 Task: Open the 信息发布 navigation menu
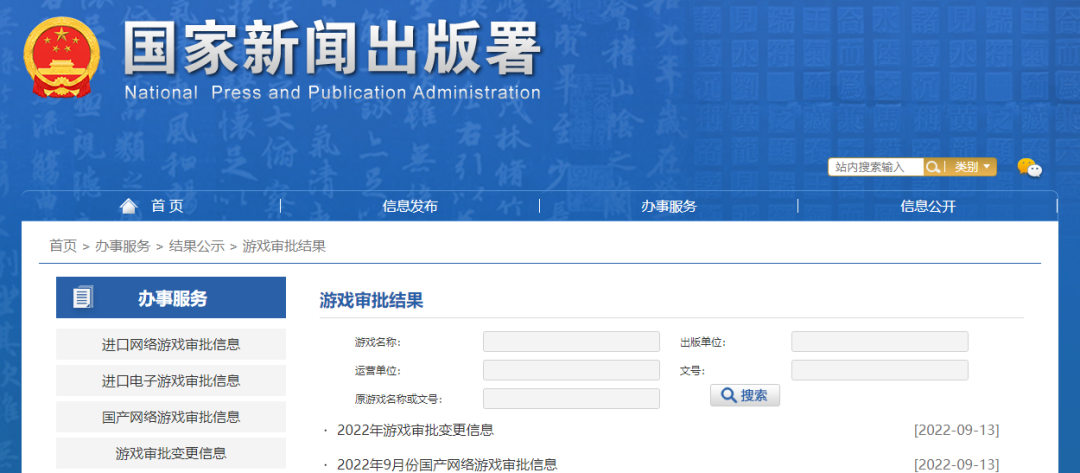(x=410, y=206)
